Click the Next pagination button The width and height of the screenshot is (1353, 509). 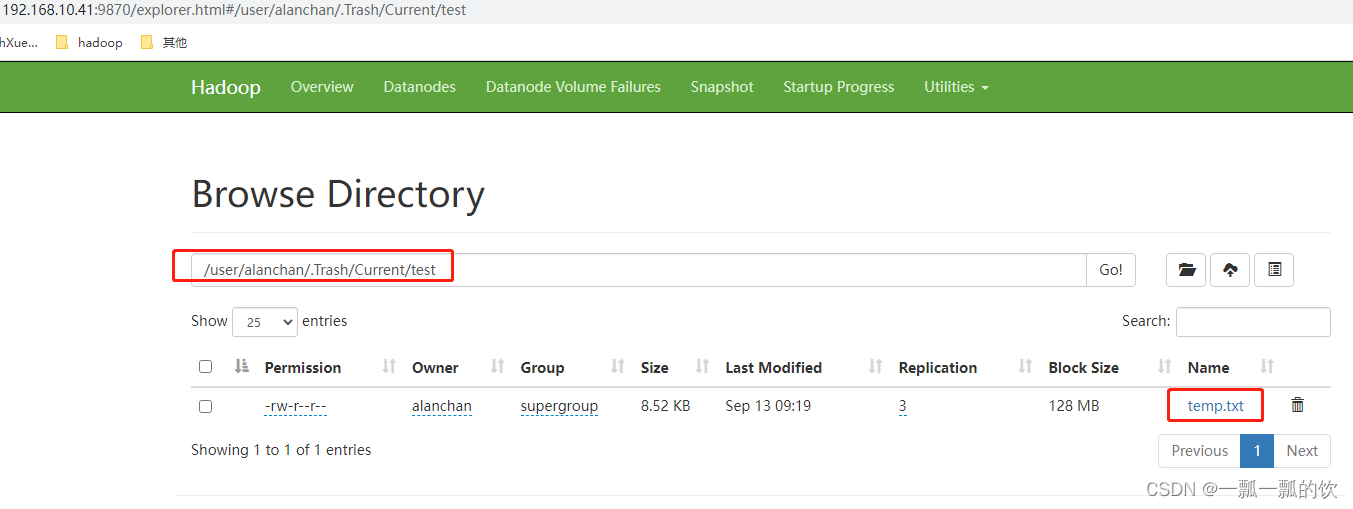click(1302, 451)
